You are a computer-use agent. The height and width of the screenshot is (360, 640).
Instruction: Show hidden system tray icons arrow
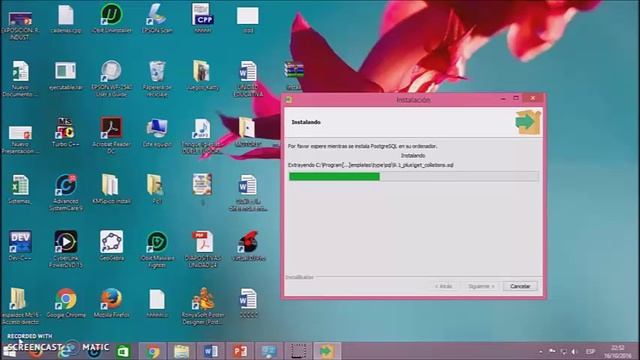tap(541, 351)
